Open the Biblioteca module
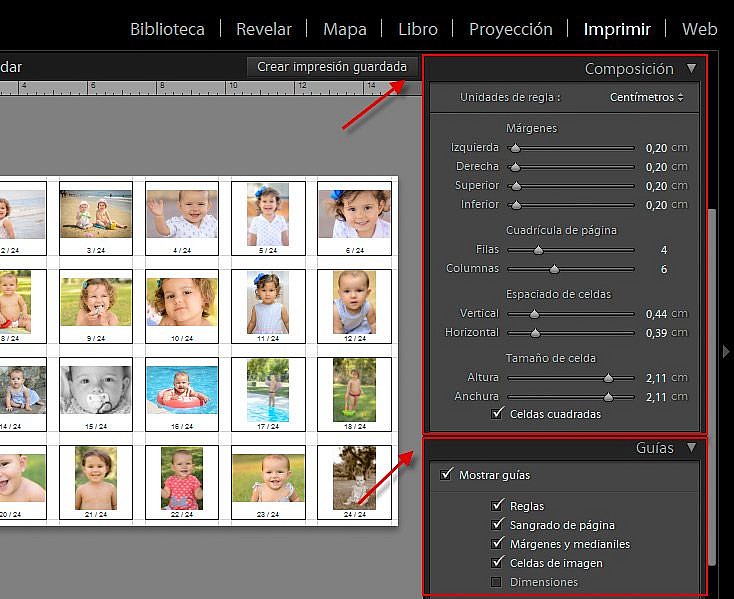Viewport: 734px width, 599px height. click(x=167, y=29)
